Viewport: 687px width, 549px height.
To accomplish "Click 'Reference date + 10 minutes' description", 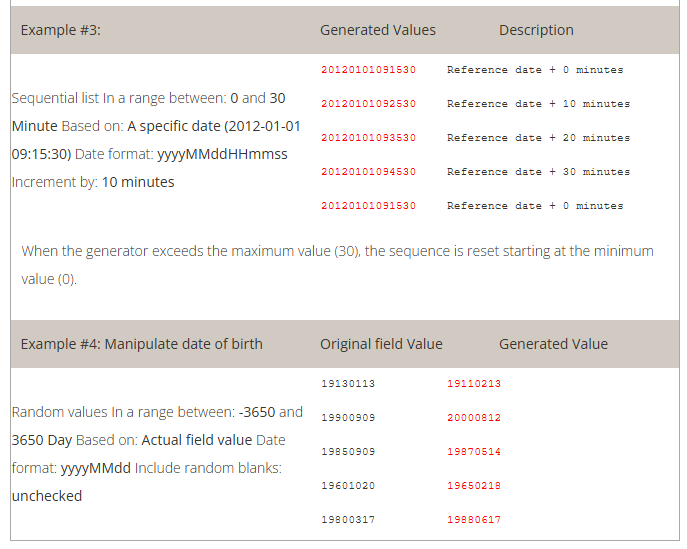I will (x=538, y=104).
